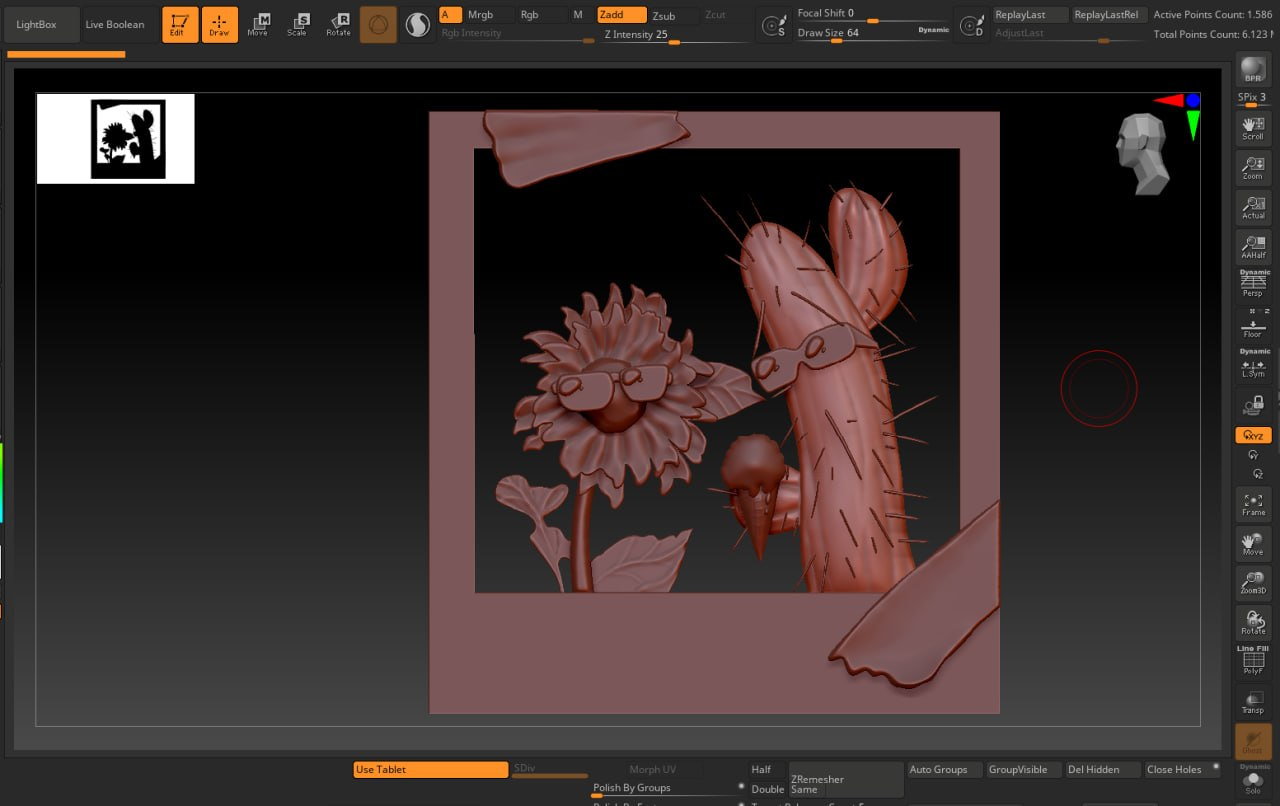Toggle the Use Tablet option
The width and height of the screenshot is (1280, 806).
click(x=431, y=769)
